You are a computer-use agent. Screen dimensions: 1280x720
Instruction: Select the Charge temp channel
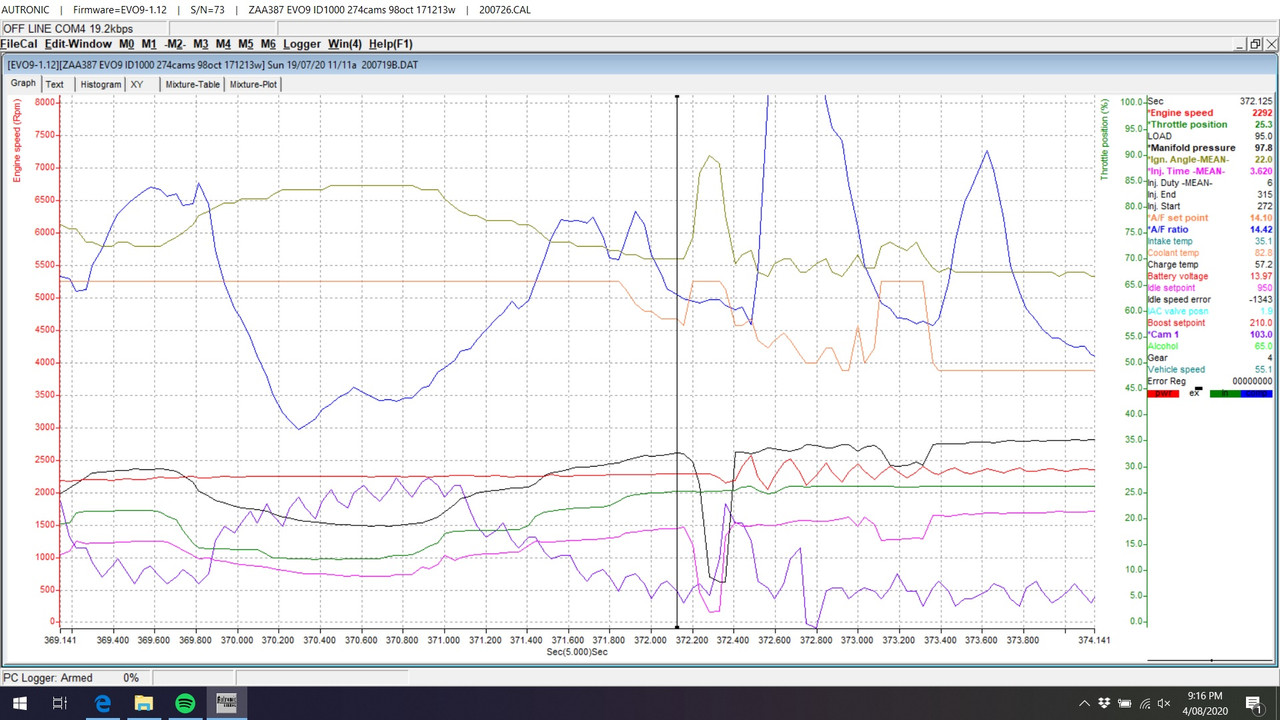click(x=1209, y=265)
